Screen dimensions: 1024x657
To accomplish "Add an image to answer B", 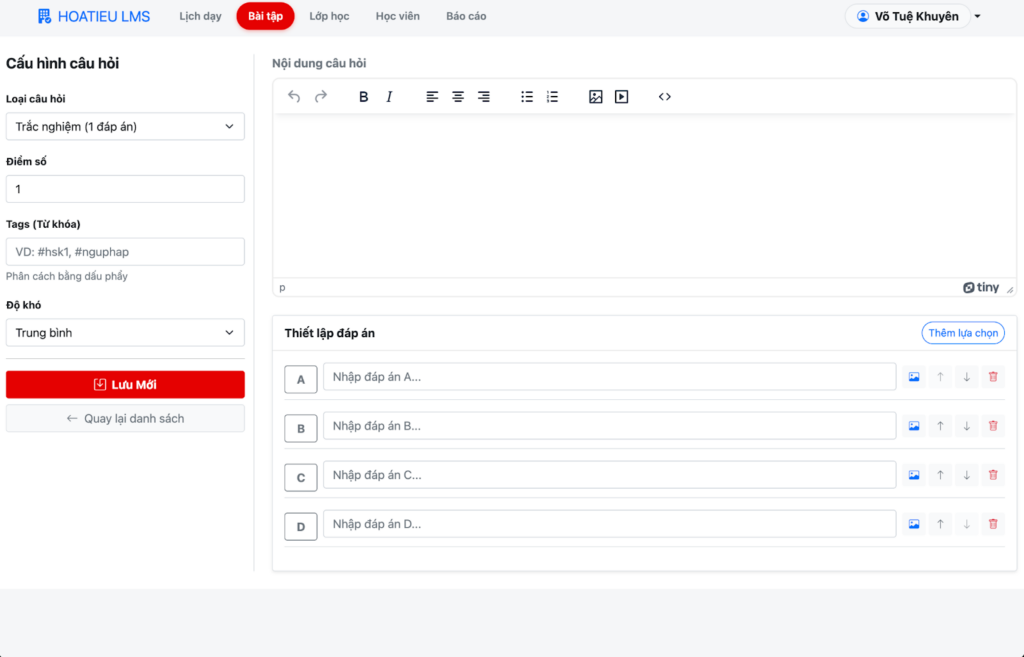I will pos(914,426).
